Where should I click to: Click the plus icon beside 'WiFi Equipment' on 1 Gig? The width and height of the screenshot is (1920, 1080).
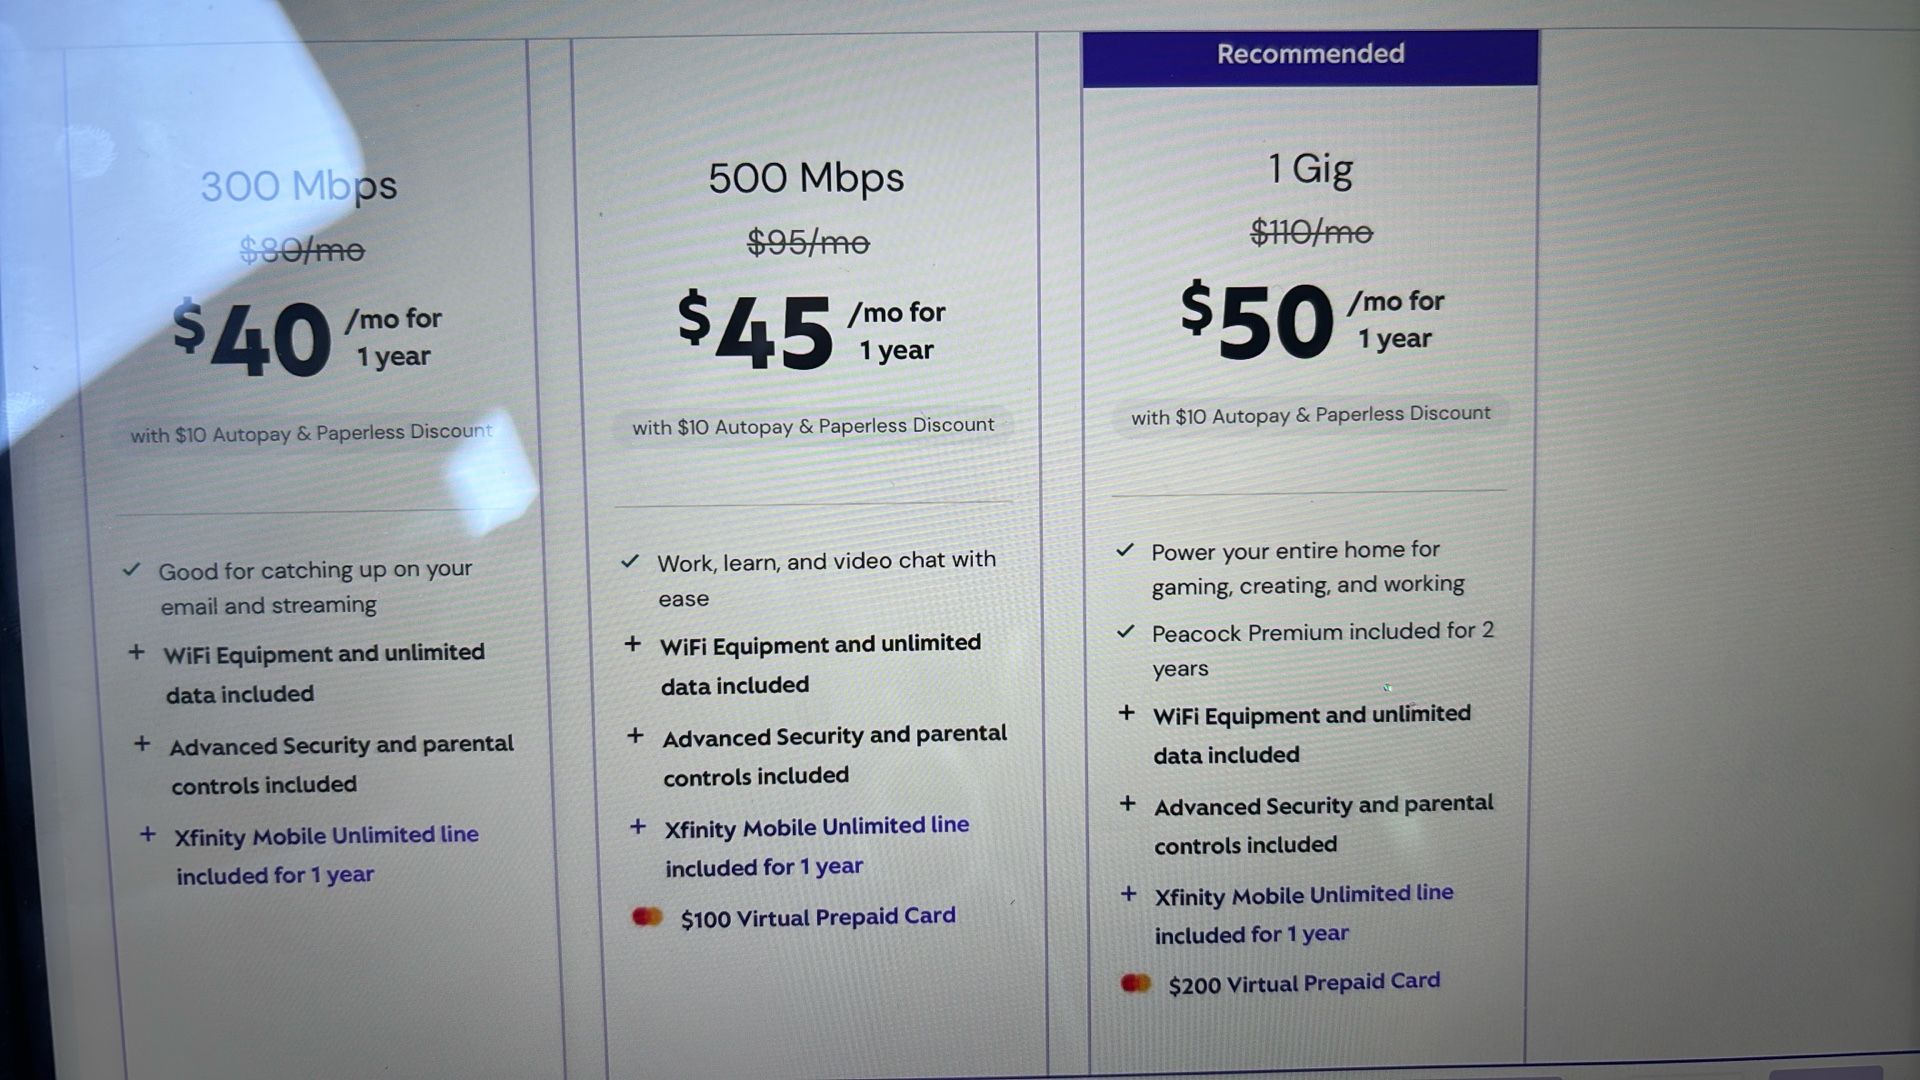pos(1130,714)
